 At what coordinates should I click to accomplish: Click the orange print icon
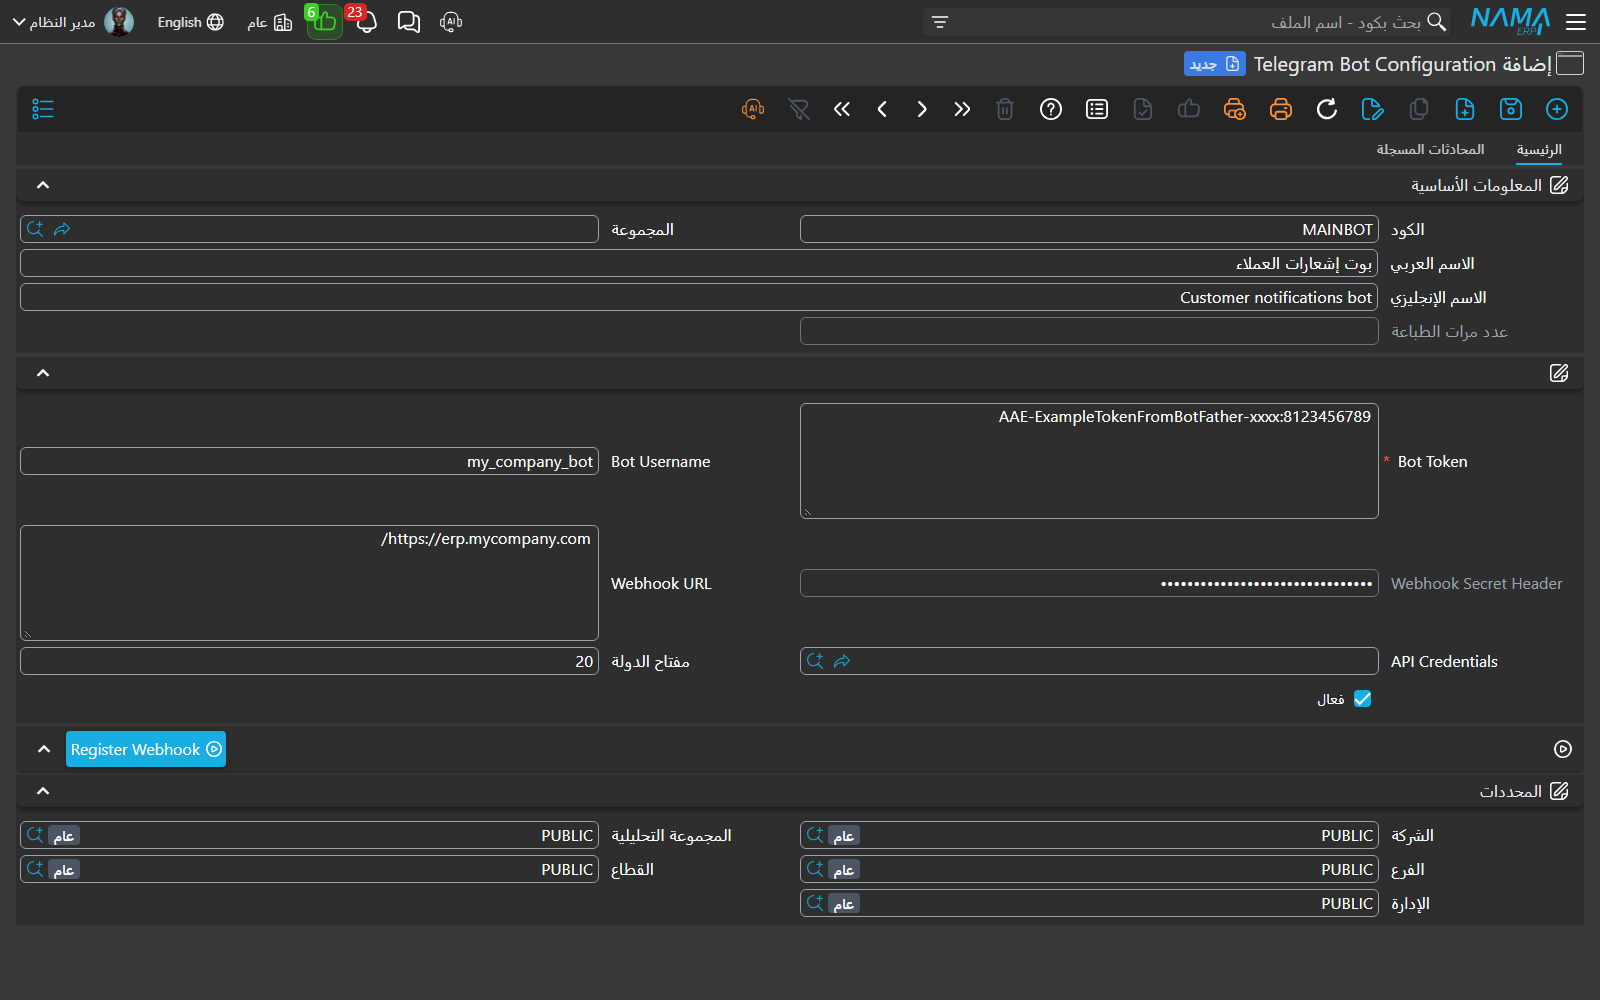pos(1281,109)
